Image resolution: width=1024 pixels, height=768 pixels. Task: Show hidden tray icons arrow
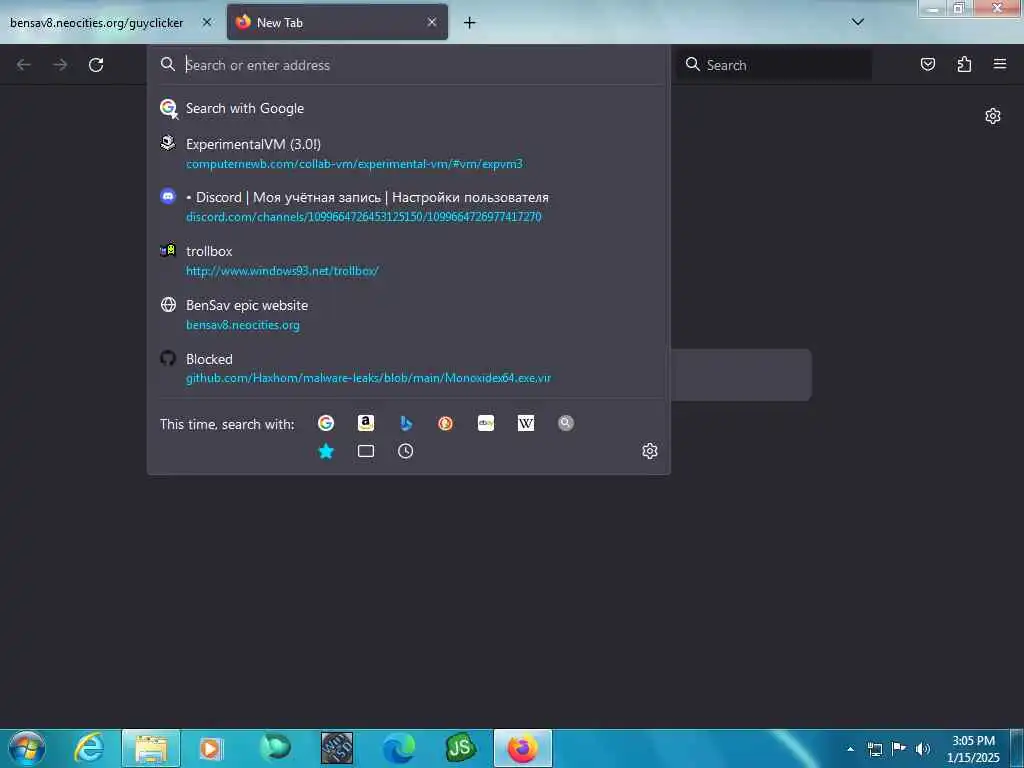pos(850,749)
